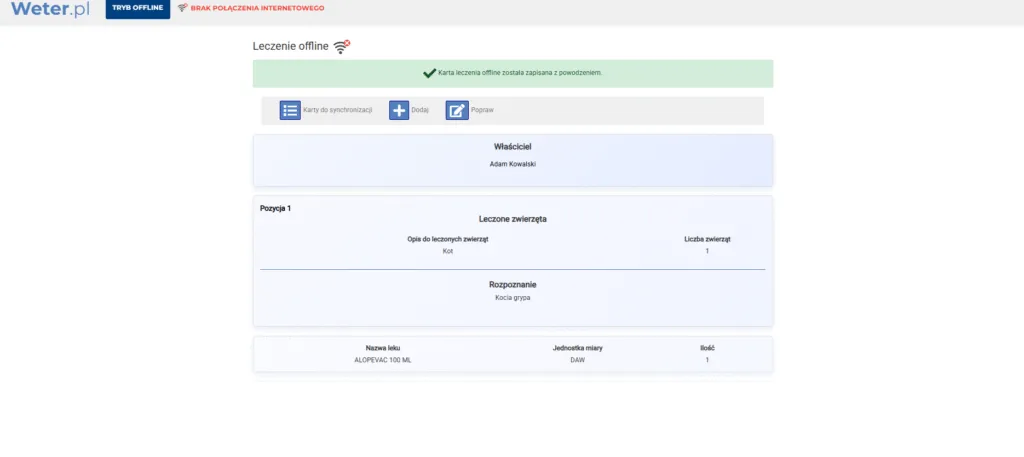Click the Rozpoznanie heading
Viewport: 1024px width, 457px height.
pyautogui.click(x=513, y=285)
